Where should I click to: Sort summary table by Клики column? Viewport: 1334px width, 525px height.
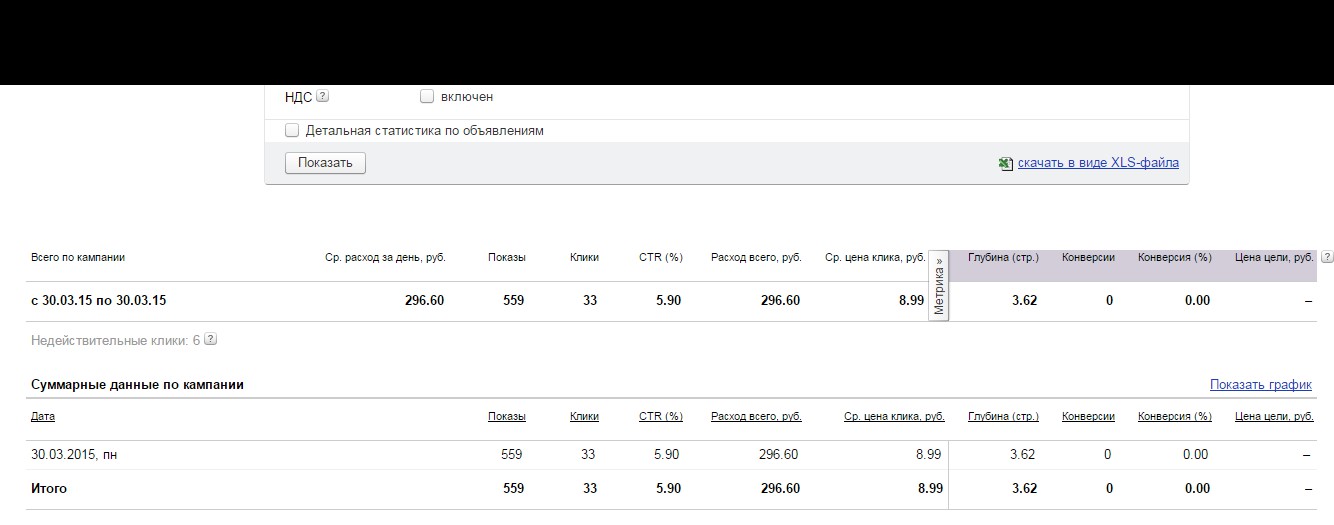pos(584,417)
